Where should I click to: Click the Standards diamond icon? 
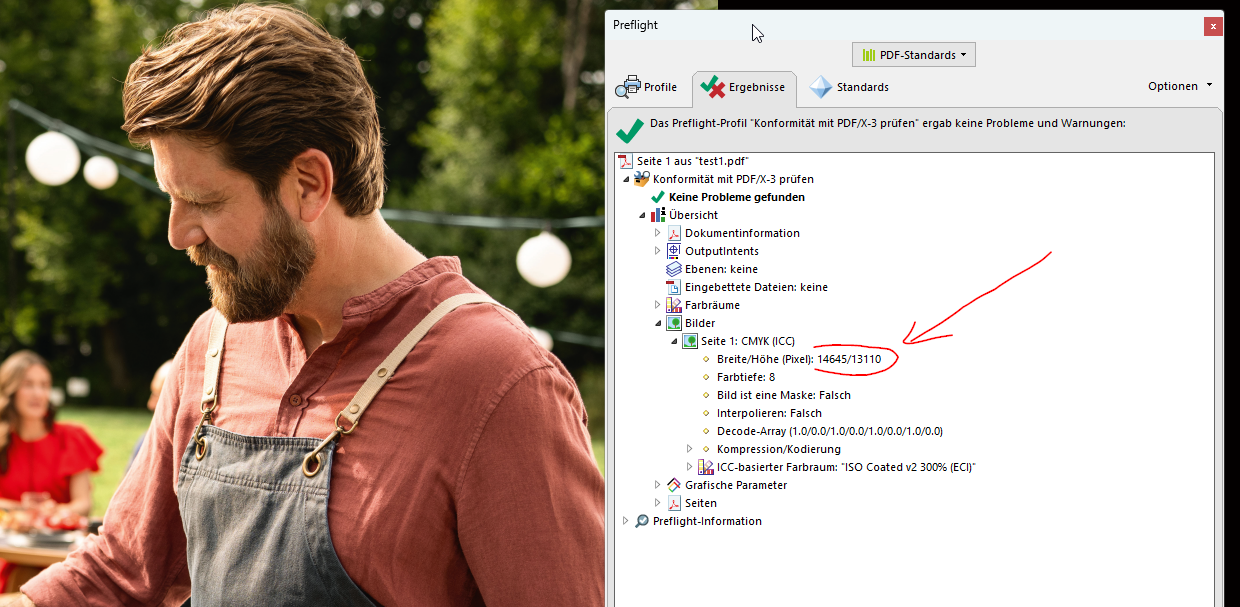tap(820, 87)
